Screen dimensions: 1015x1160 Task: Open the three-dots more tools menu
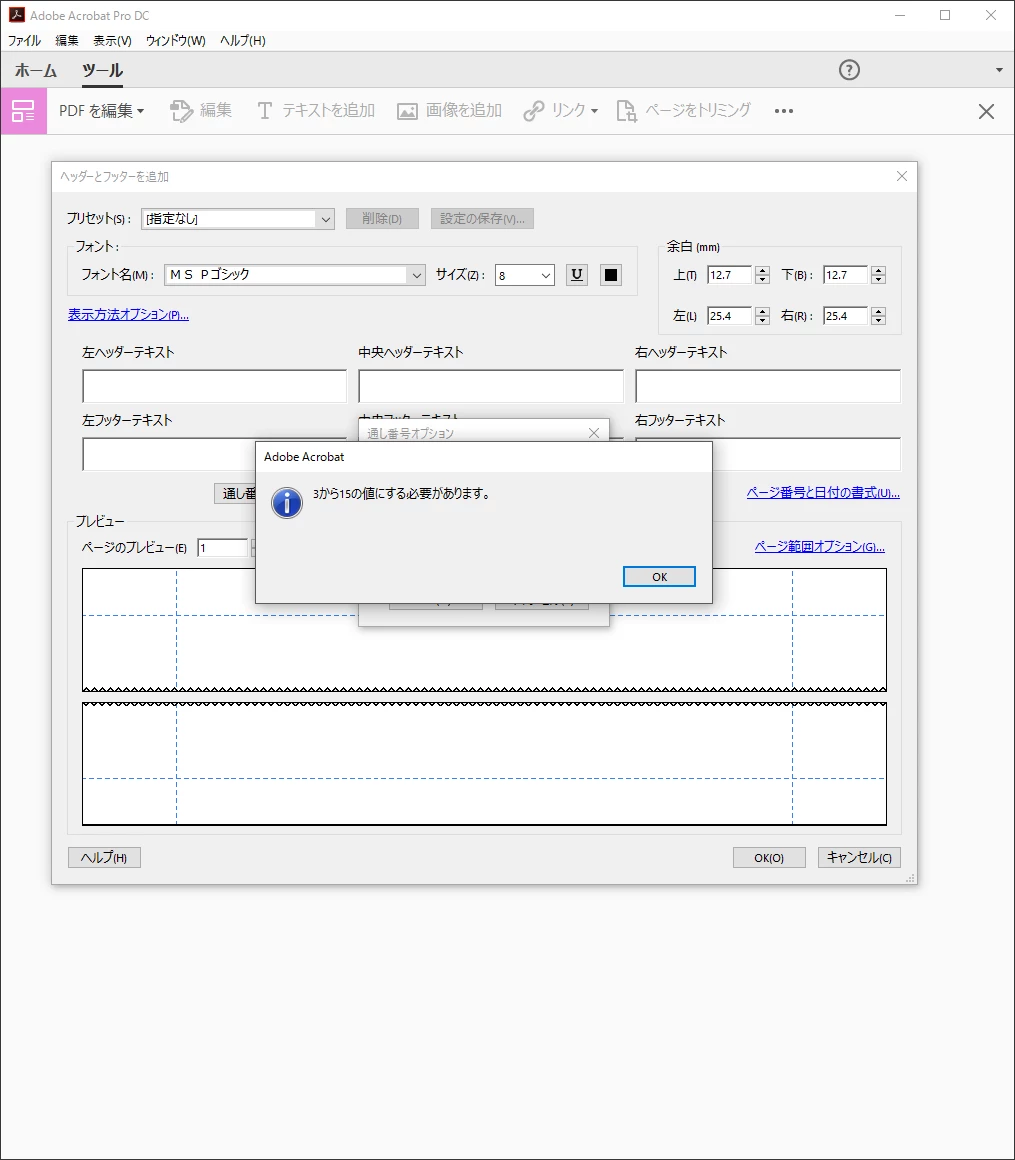tap(783, 111)
